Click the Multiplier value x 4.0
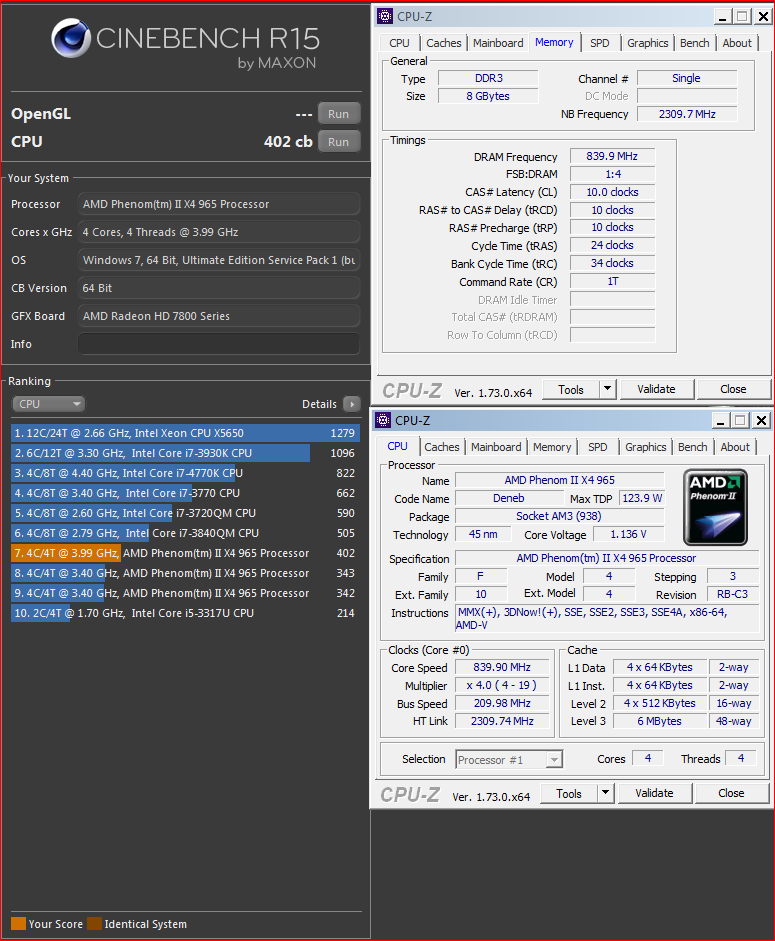 (x=502, y=685)
